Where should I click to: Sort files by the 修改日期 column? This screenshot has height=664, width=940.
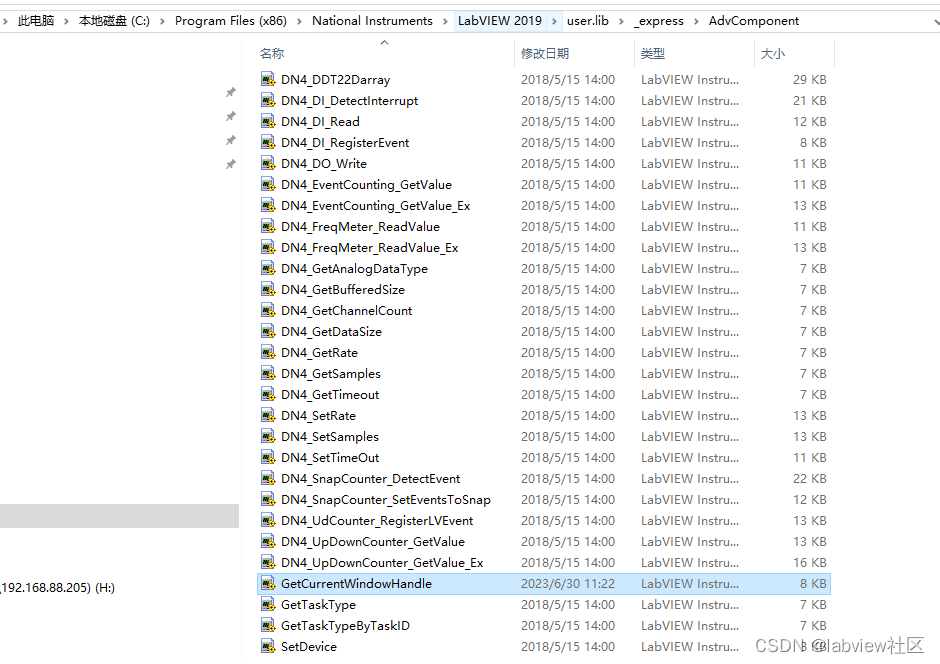tap(547, 53)
